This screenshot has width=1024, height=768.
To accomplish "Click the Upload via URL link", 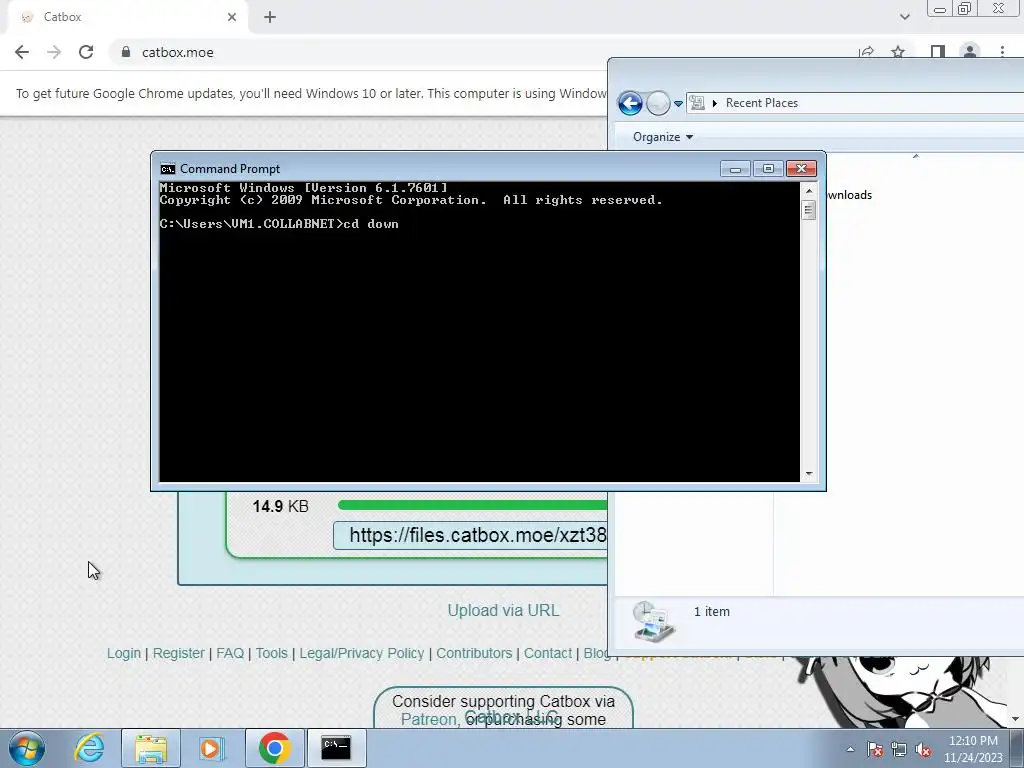I will tap(503, 611).
